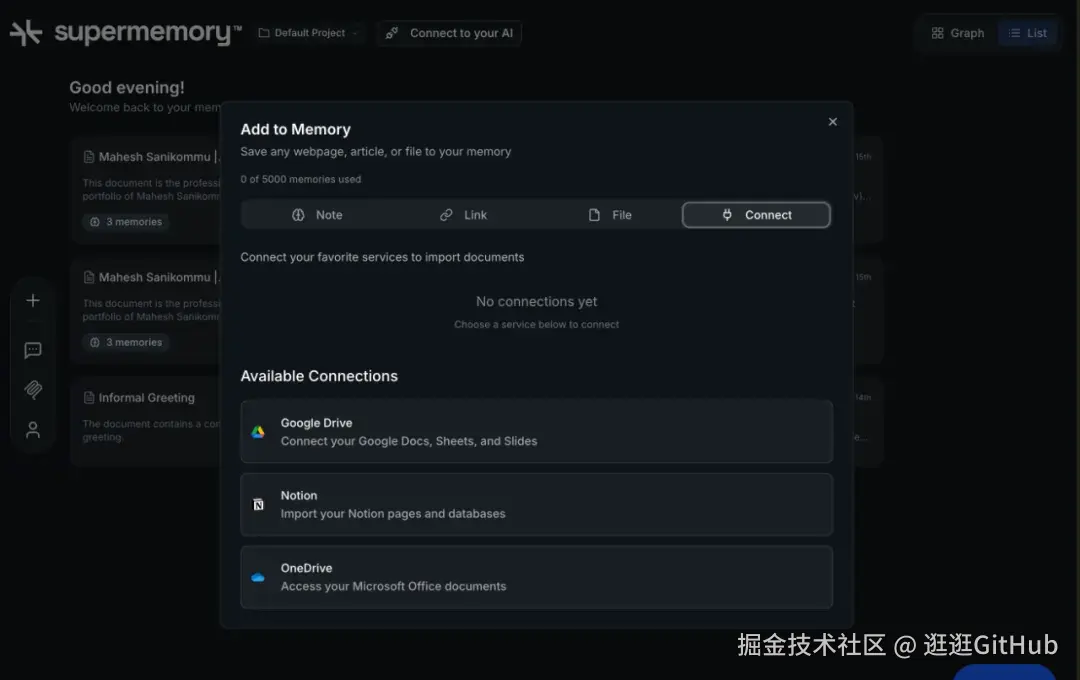Viewport: 1080px width, 680px height.
Task: Close the Add to Memory dialog
Action: pyautogui.click(x=833, y=122)
